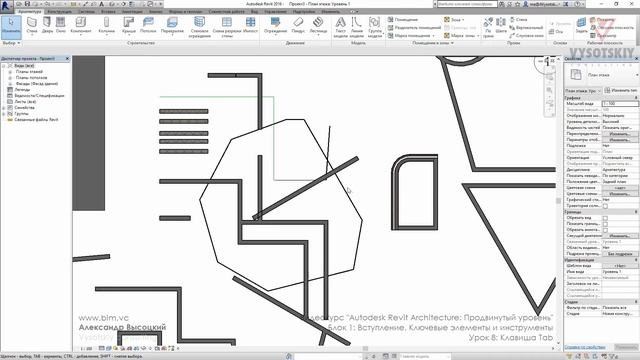
Task: Click the Save icon in quick access toolbar
Action: [x=27, y=4]
